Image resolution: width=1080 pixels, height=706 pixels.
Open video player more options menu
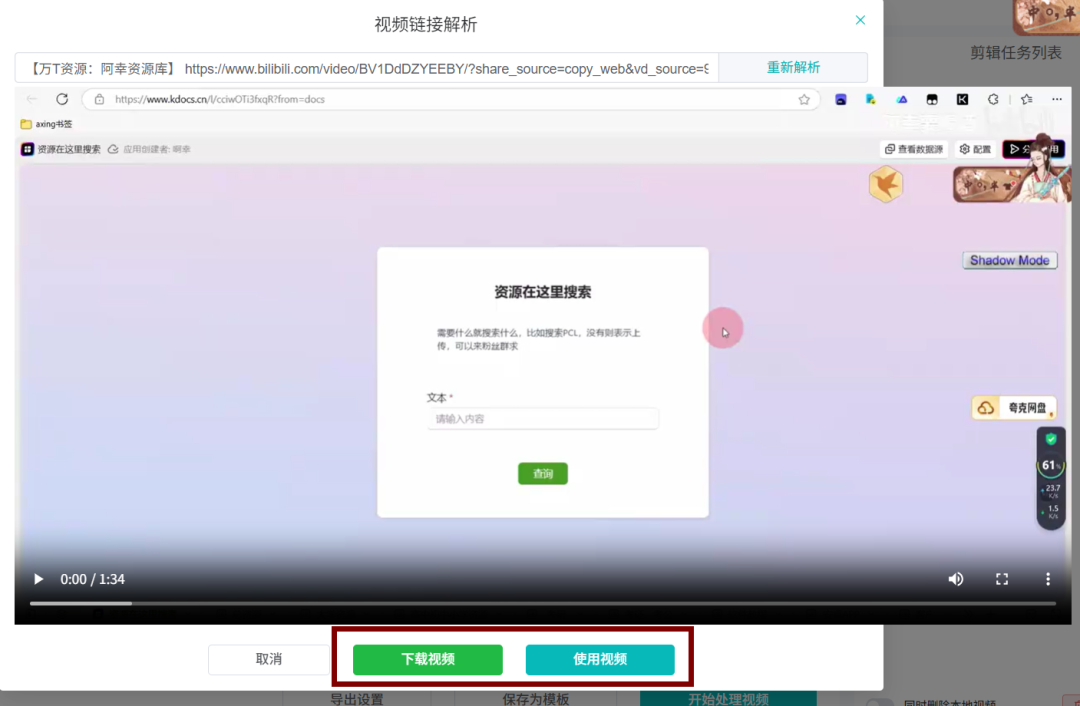(1048, 579)
